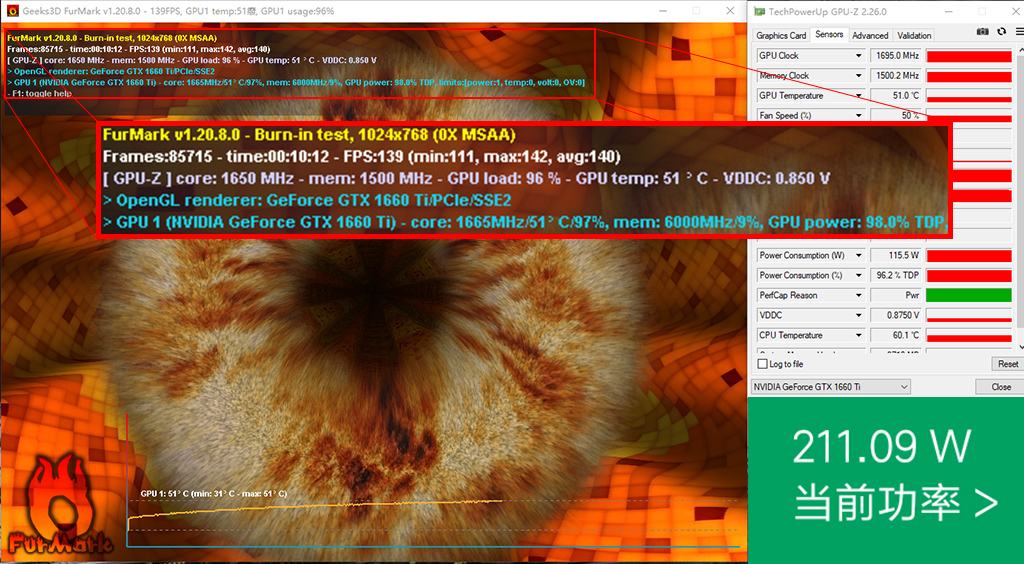Open the 当前功率 power link
The image size is (1024, 564).
tap(896, 503)
